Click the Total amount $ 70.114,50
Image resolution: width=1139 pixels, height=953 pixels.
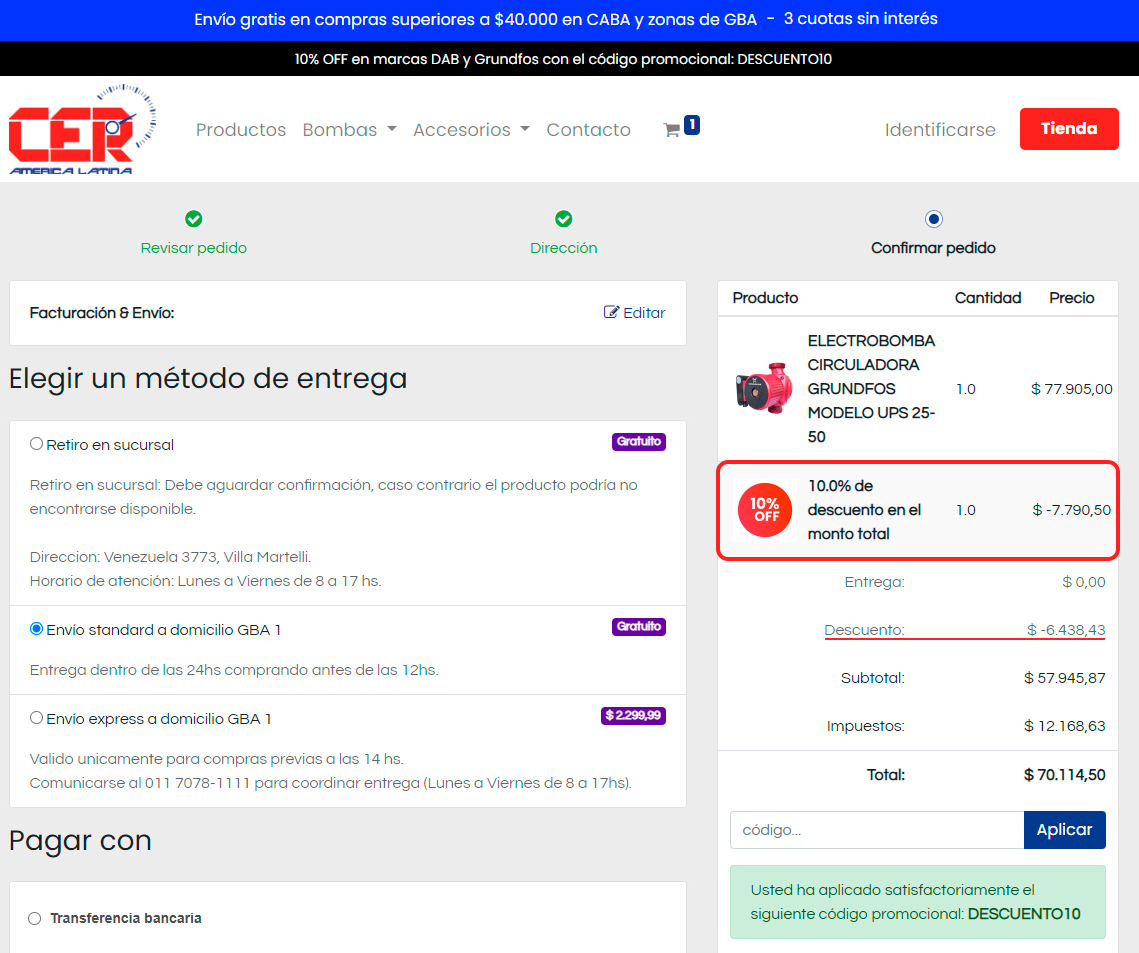coord(1064,775)
